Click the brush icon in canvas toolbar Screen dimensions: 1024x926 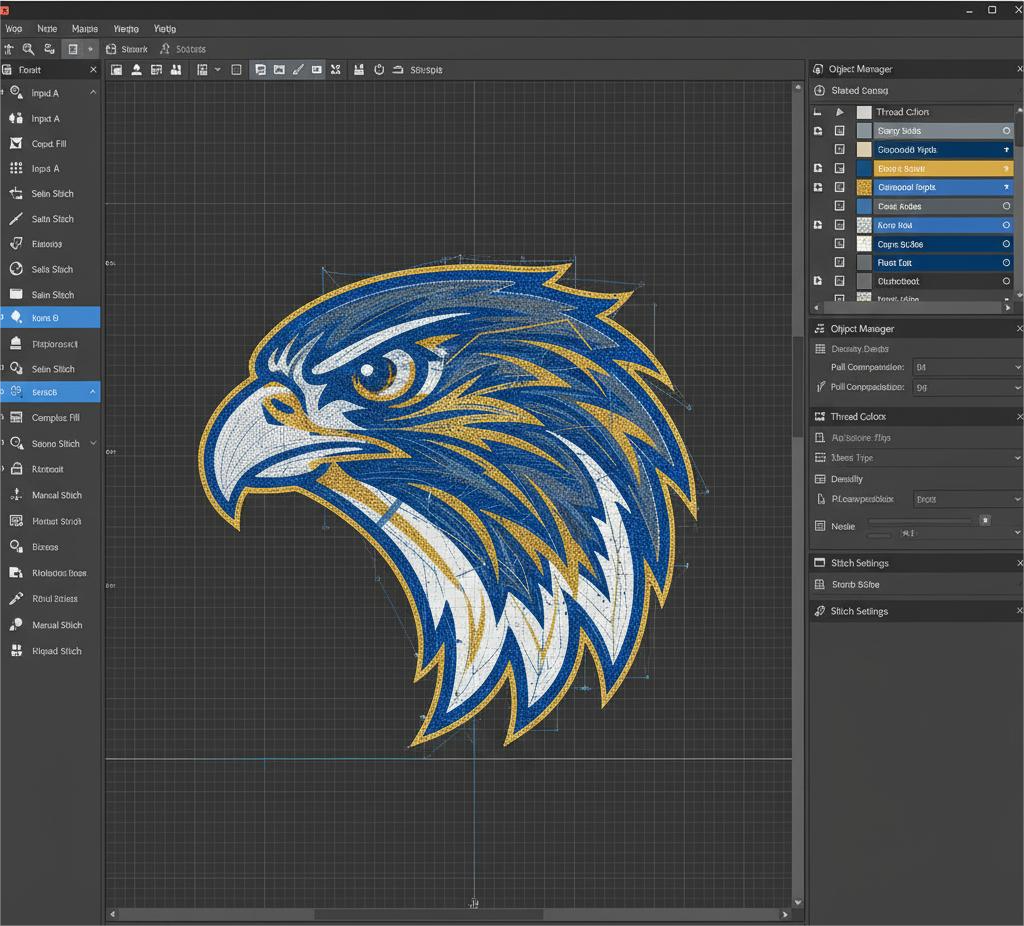pyautogui.click(x=298, y=70)
